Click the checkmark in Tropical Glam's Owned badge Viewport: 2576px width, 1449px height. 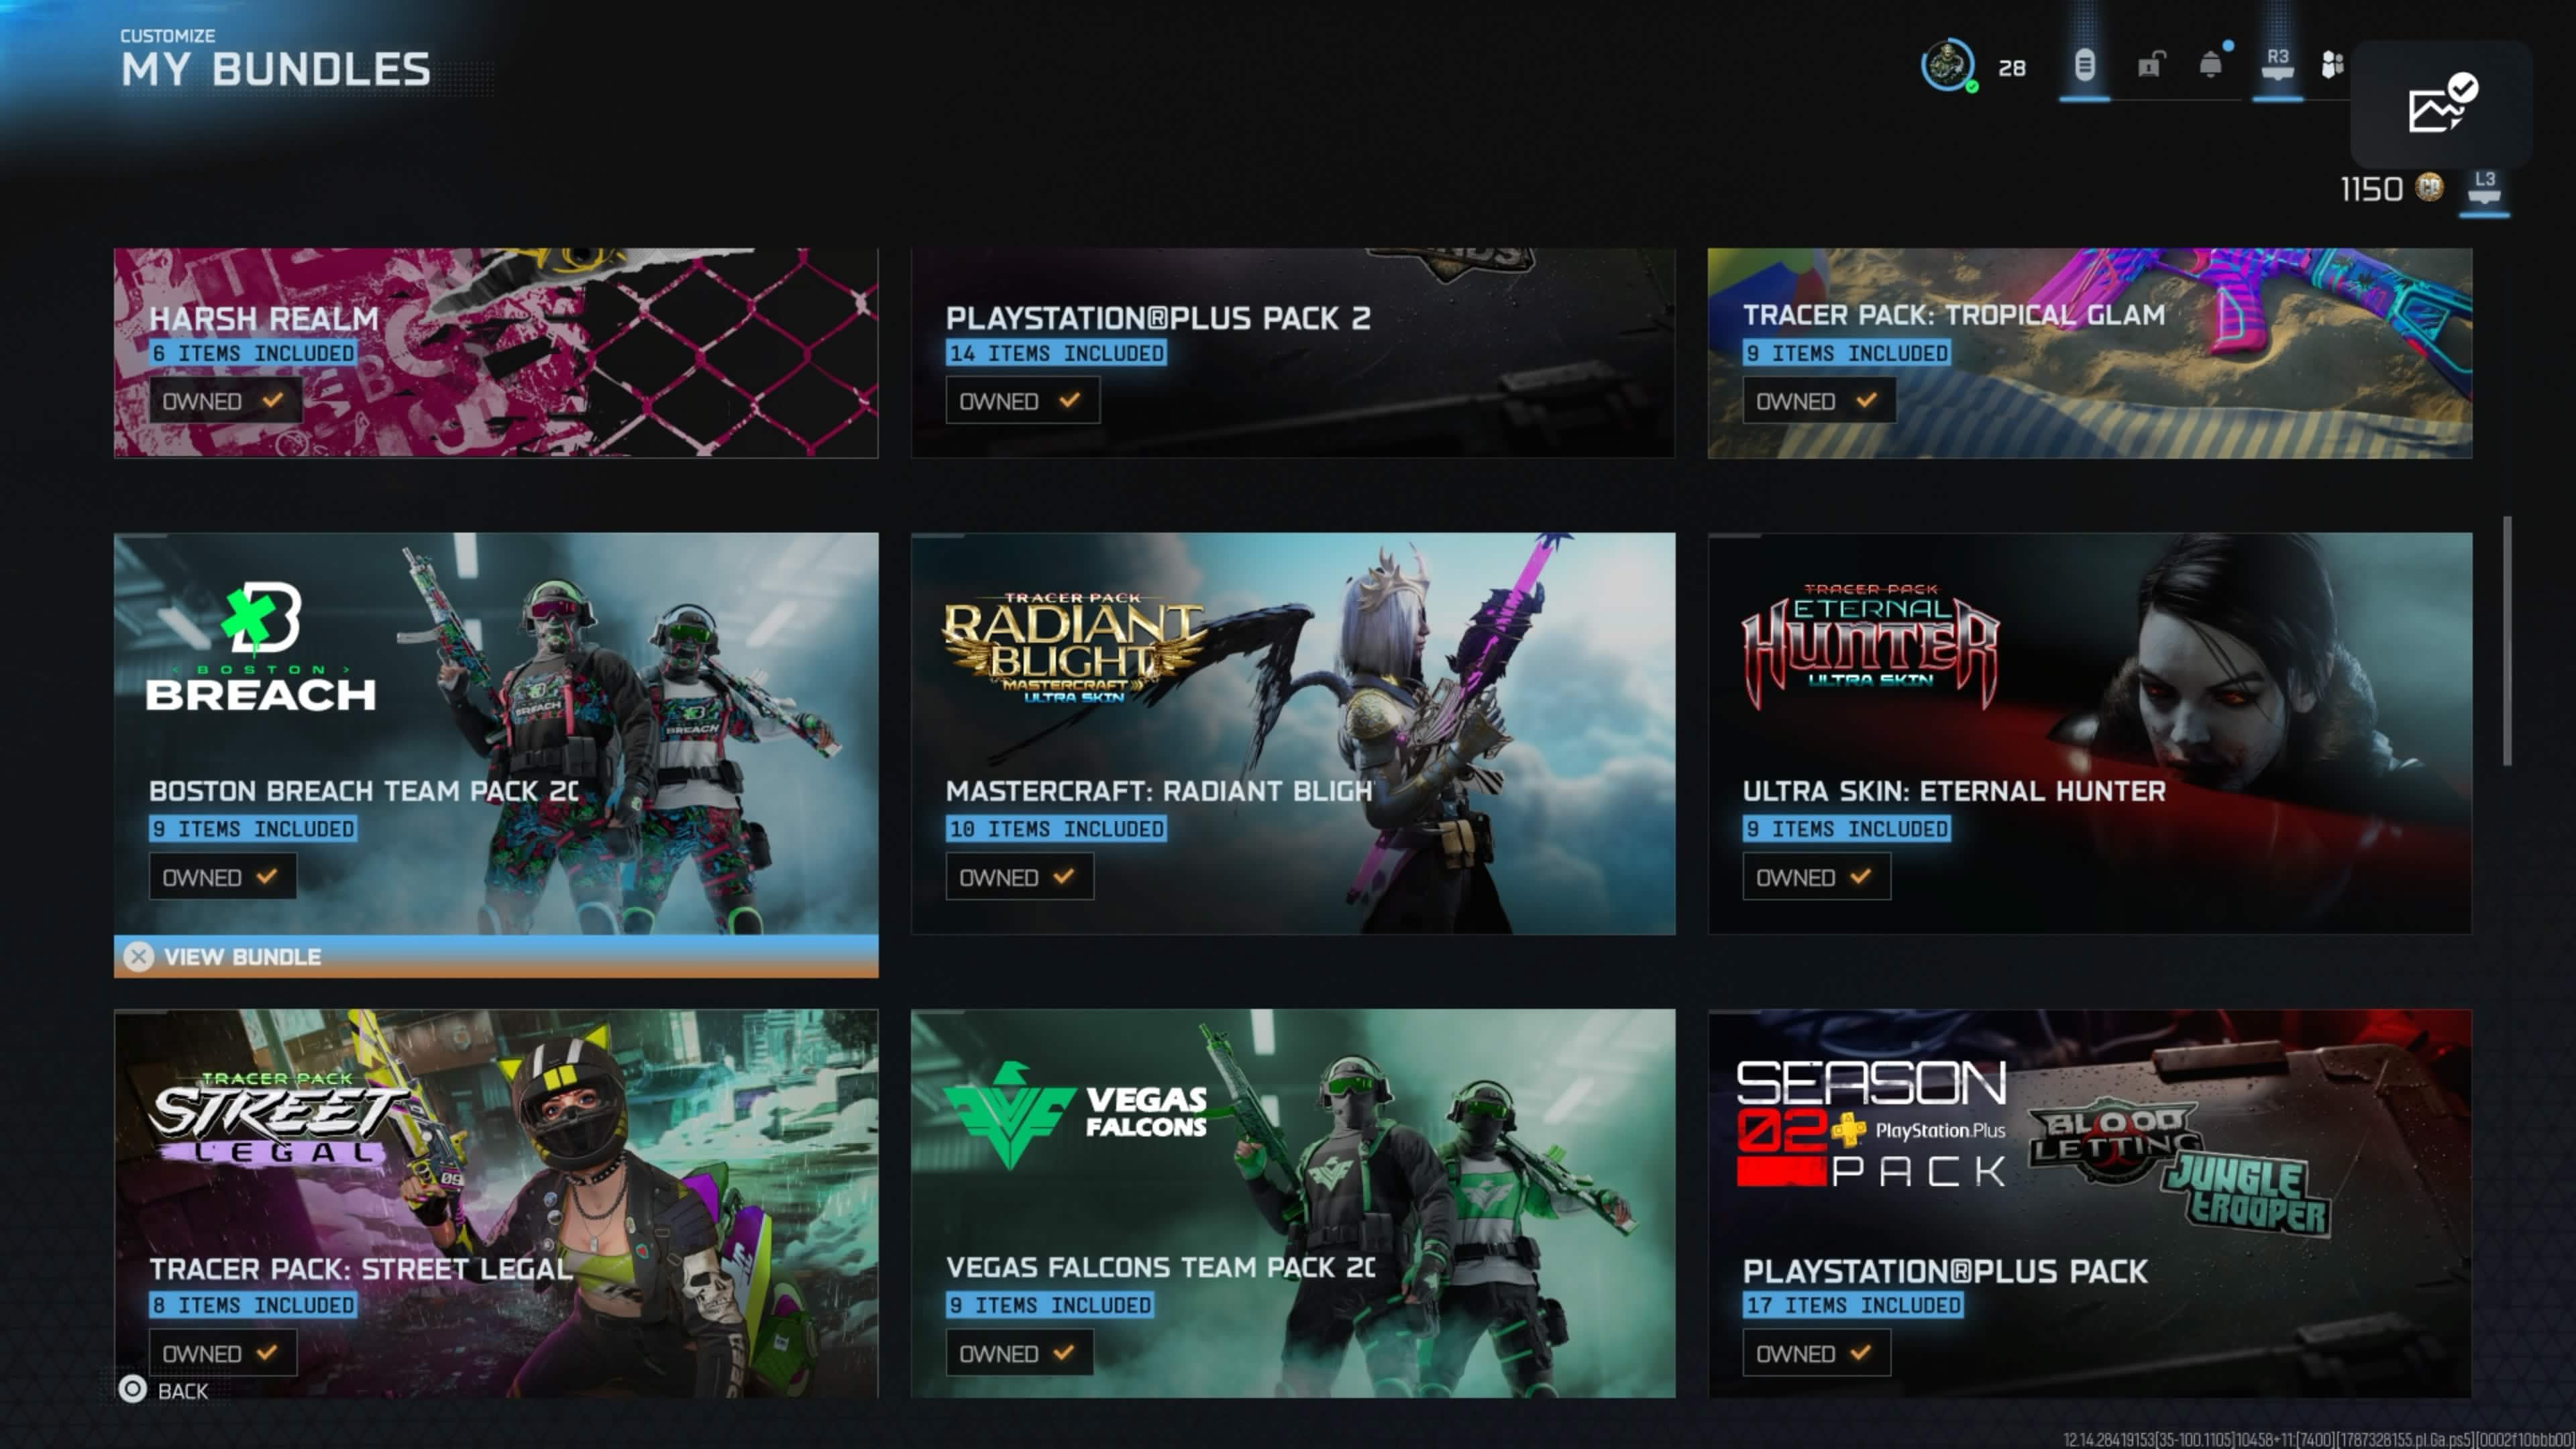1866,400
